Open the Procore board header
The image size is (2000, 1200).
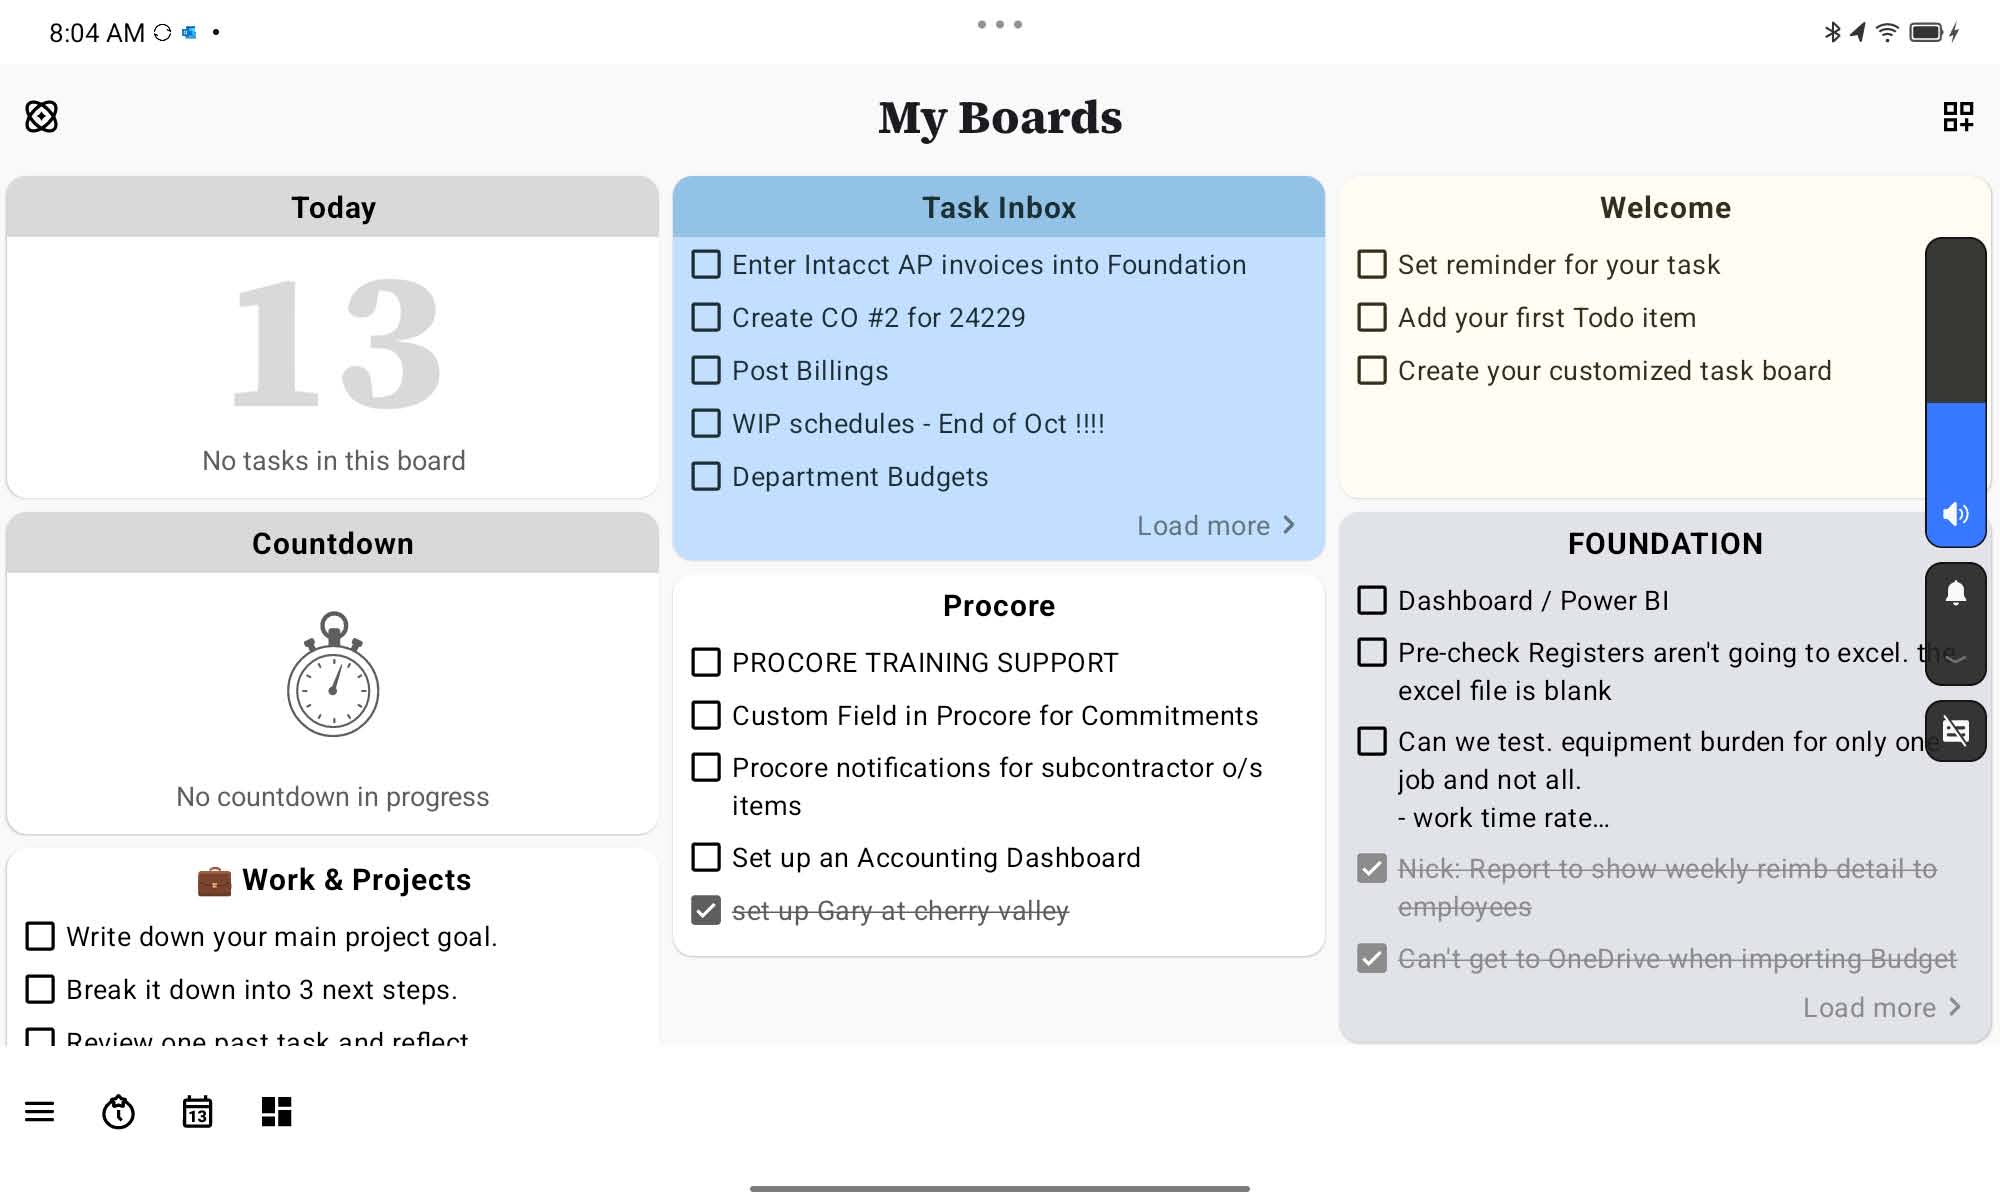click(x=998, y=606)
